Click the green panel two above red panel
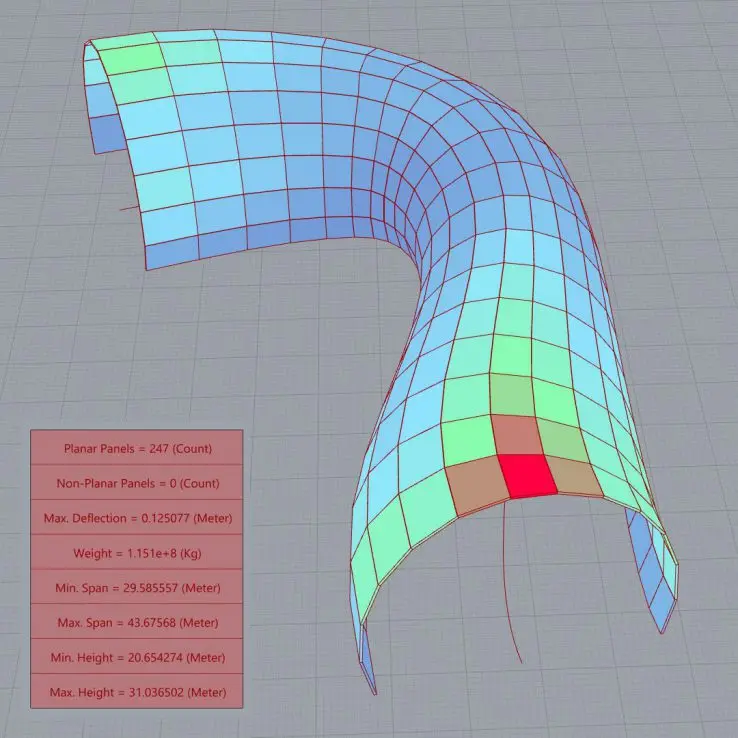 coord(510,395)
